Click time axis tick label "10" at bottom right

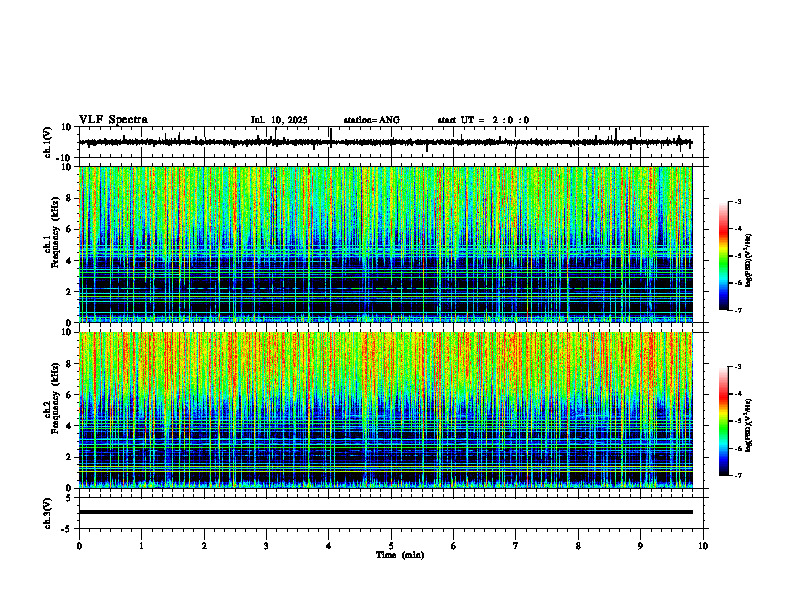click(x=703, y=546)
